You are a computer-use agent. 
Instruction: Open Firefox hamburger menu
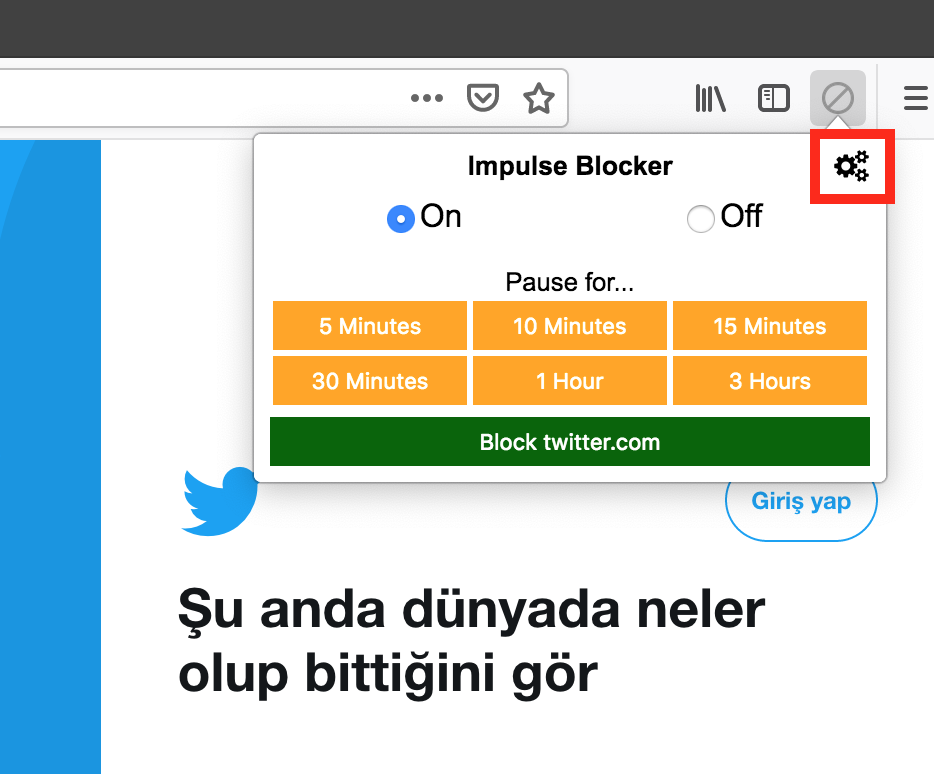pyautogui.click(x=916, y=98)
